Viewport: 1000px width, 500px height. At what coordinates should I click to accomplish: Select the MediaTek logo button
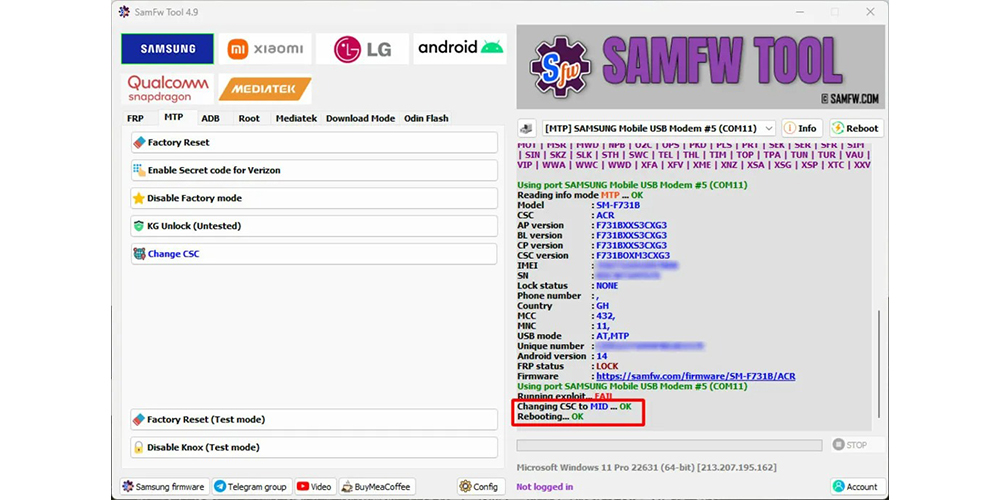[x=265, y=89]
